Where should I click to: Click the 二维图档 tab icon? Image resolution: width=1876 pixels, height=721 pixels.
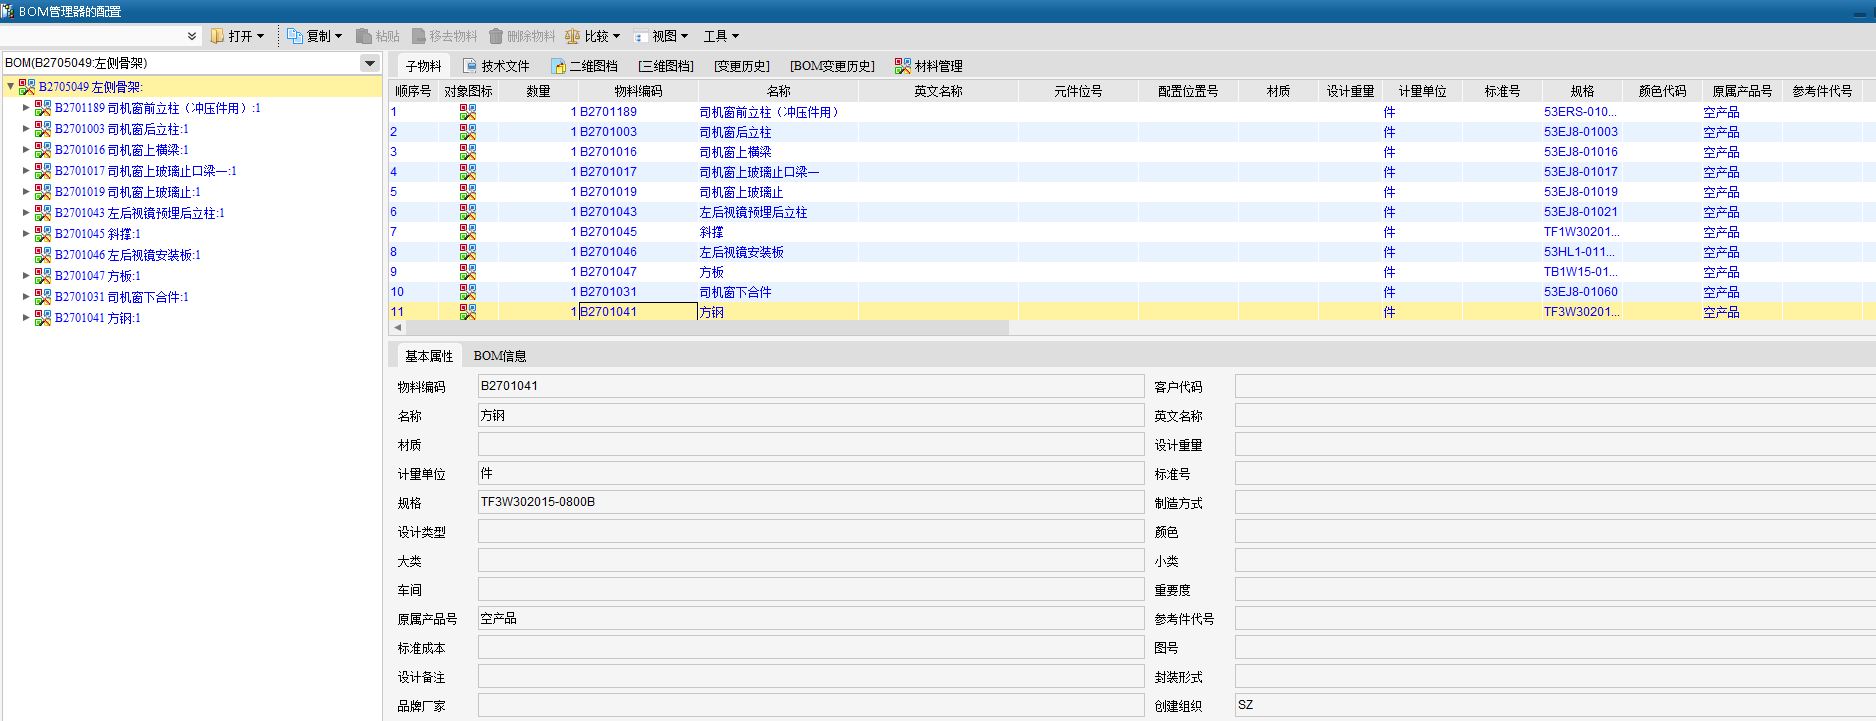pyautogui.click(x=558, y=66)
